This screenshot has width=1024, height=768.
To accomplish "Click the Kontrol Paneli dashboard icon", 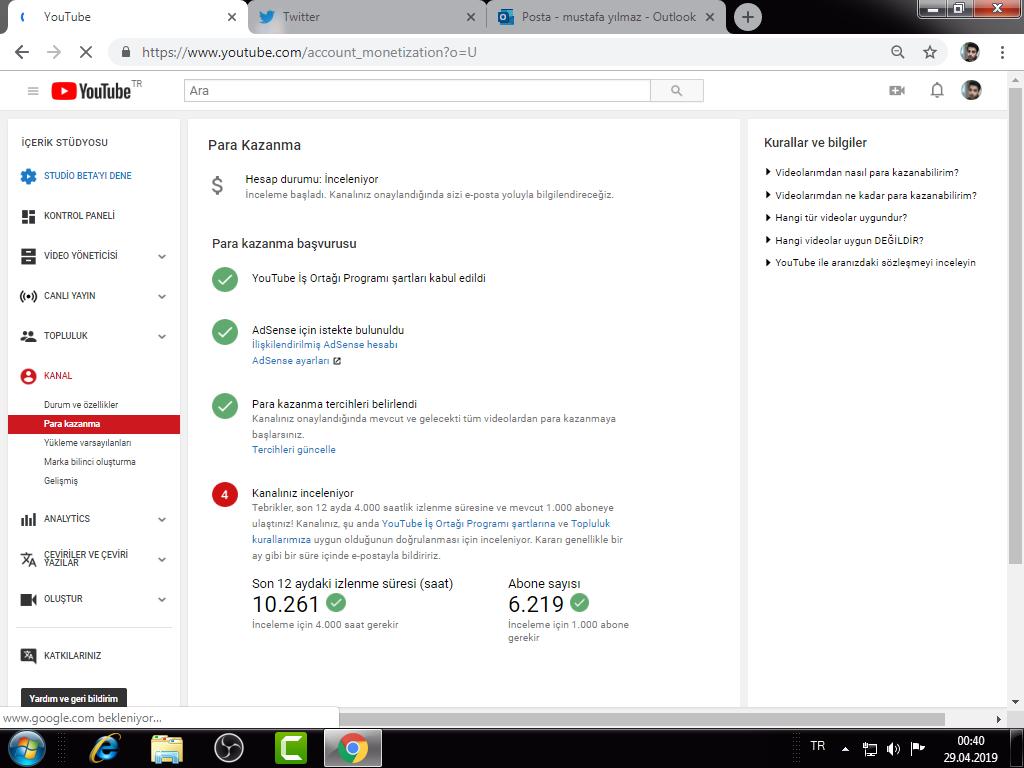I will click(x=28, y=216).
